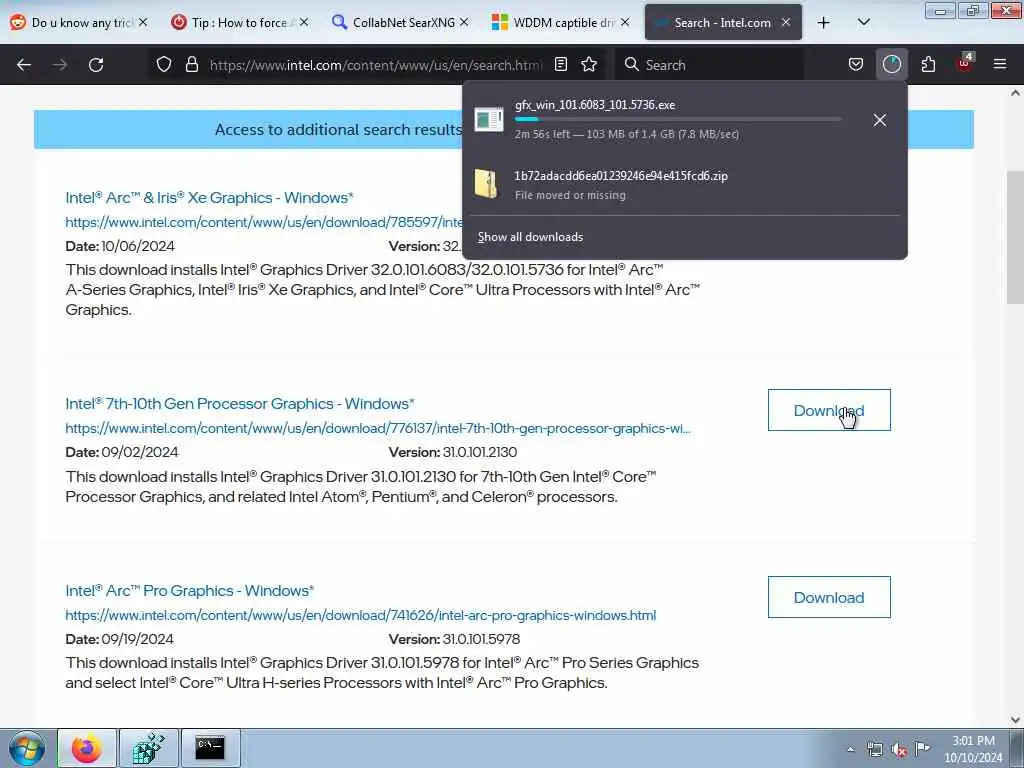Click scrollbar down arrow
This screenshot has height=768, width=1024.
click(1016, 720)
